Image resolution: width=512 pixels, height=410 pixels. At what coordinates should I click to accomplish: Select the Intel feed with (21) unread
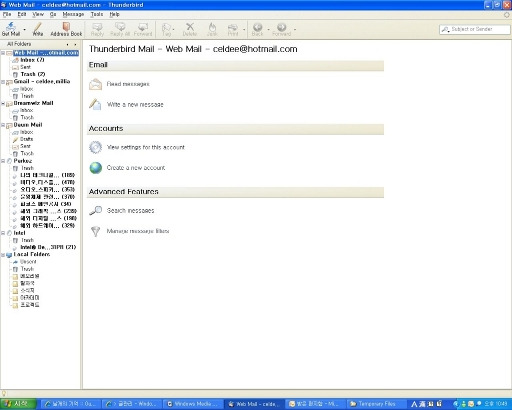click(48, 247)
